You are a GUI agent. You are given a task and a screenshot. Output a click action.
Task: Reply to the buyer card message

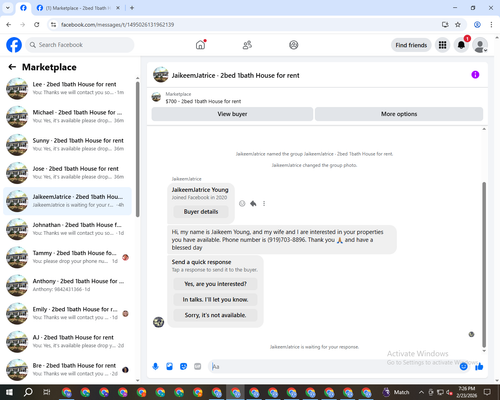coord(253,203)
